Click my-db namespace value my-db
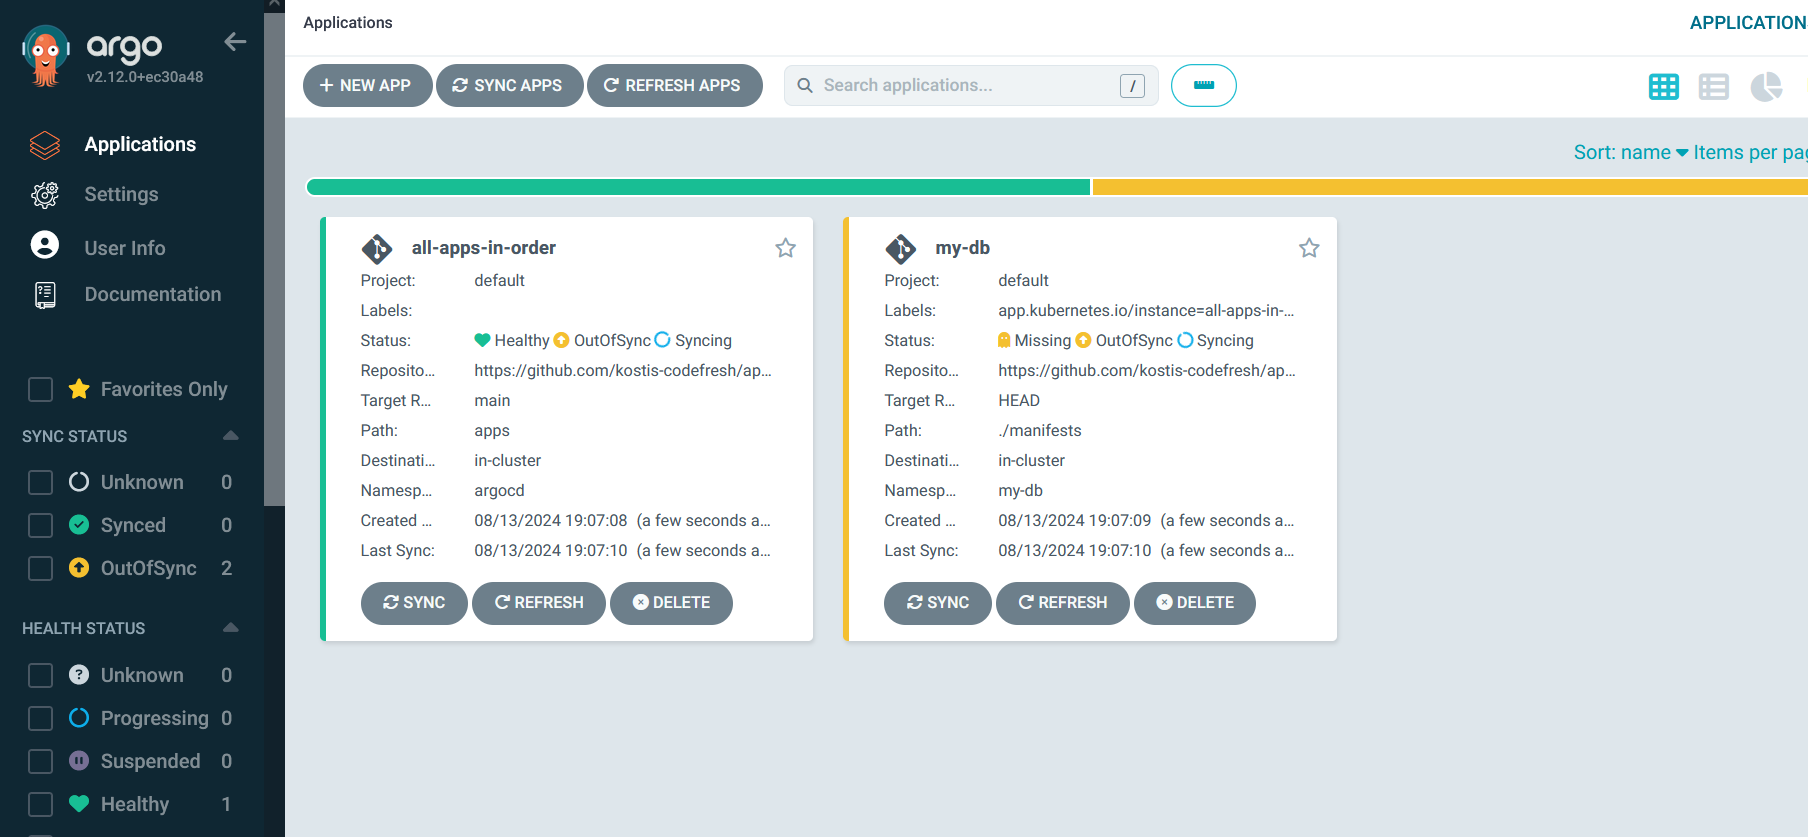 point(1020,490)
